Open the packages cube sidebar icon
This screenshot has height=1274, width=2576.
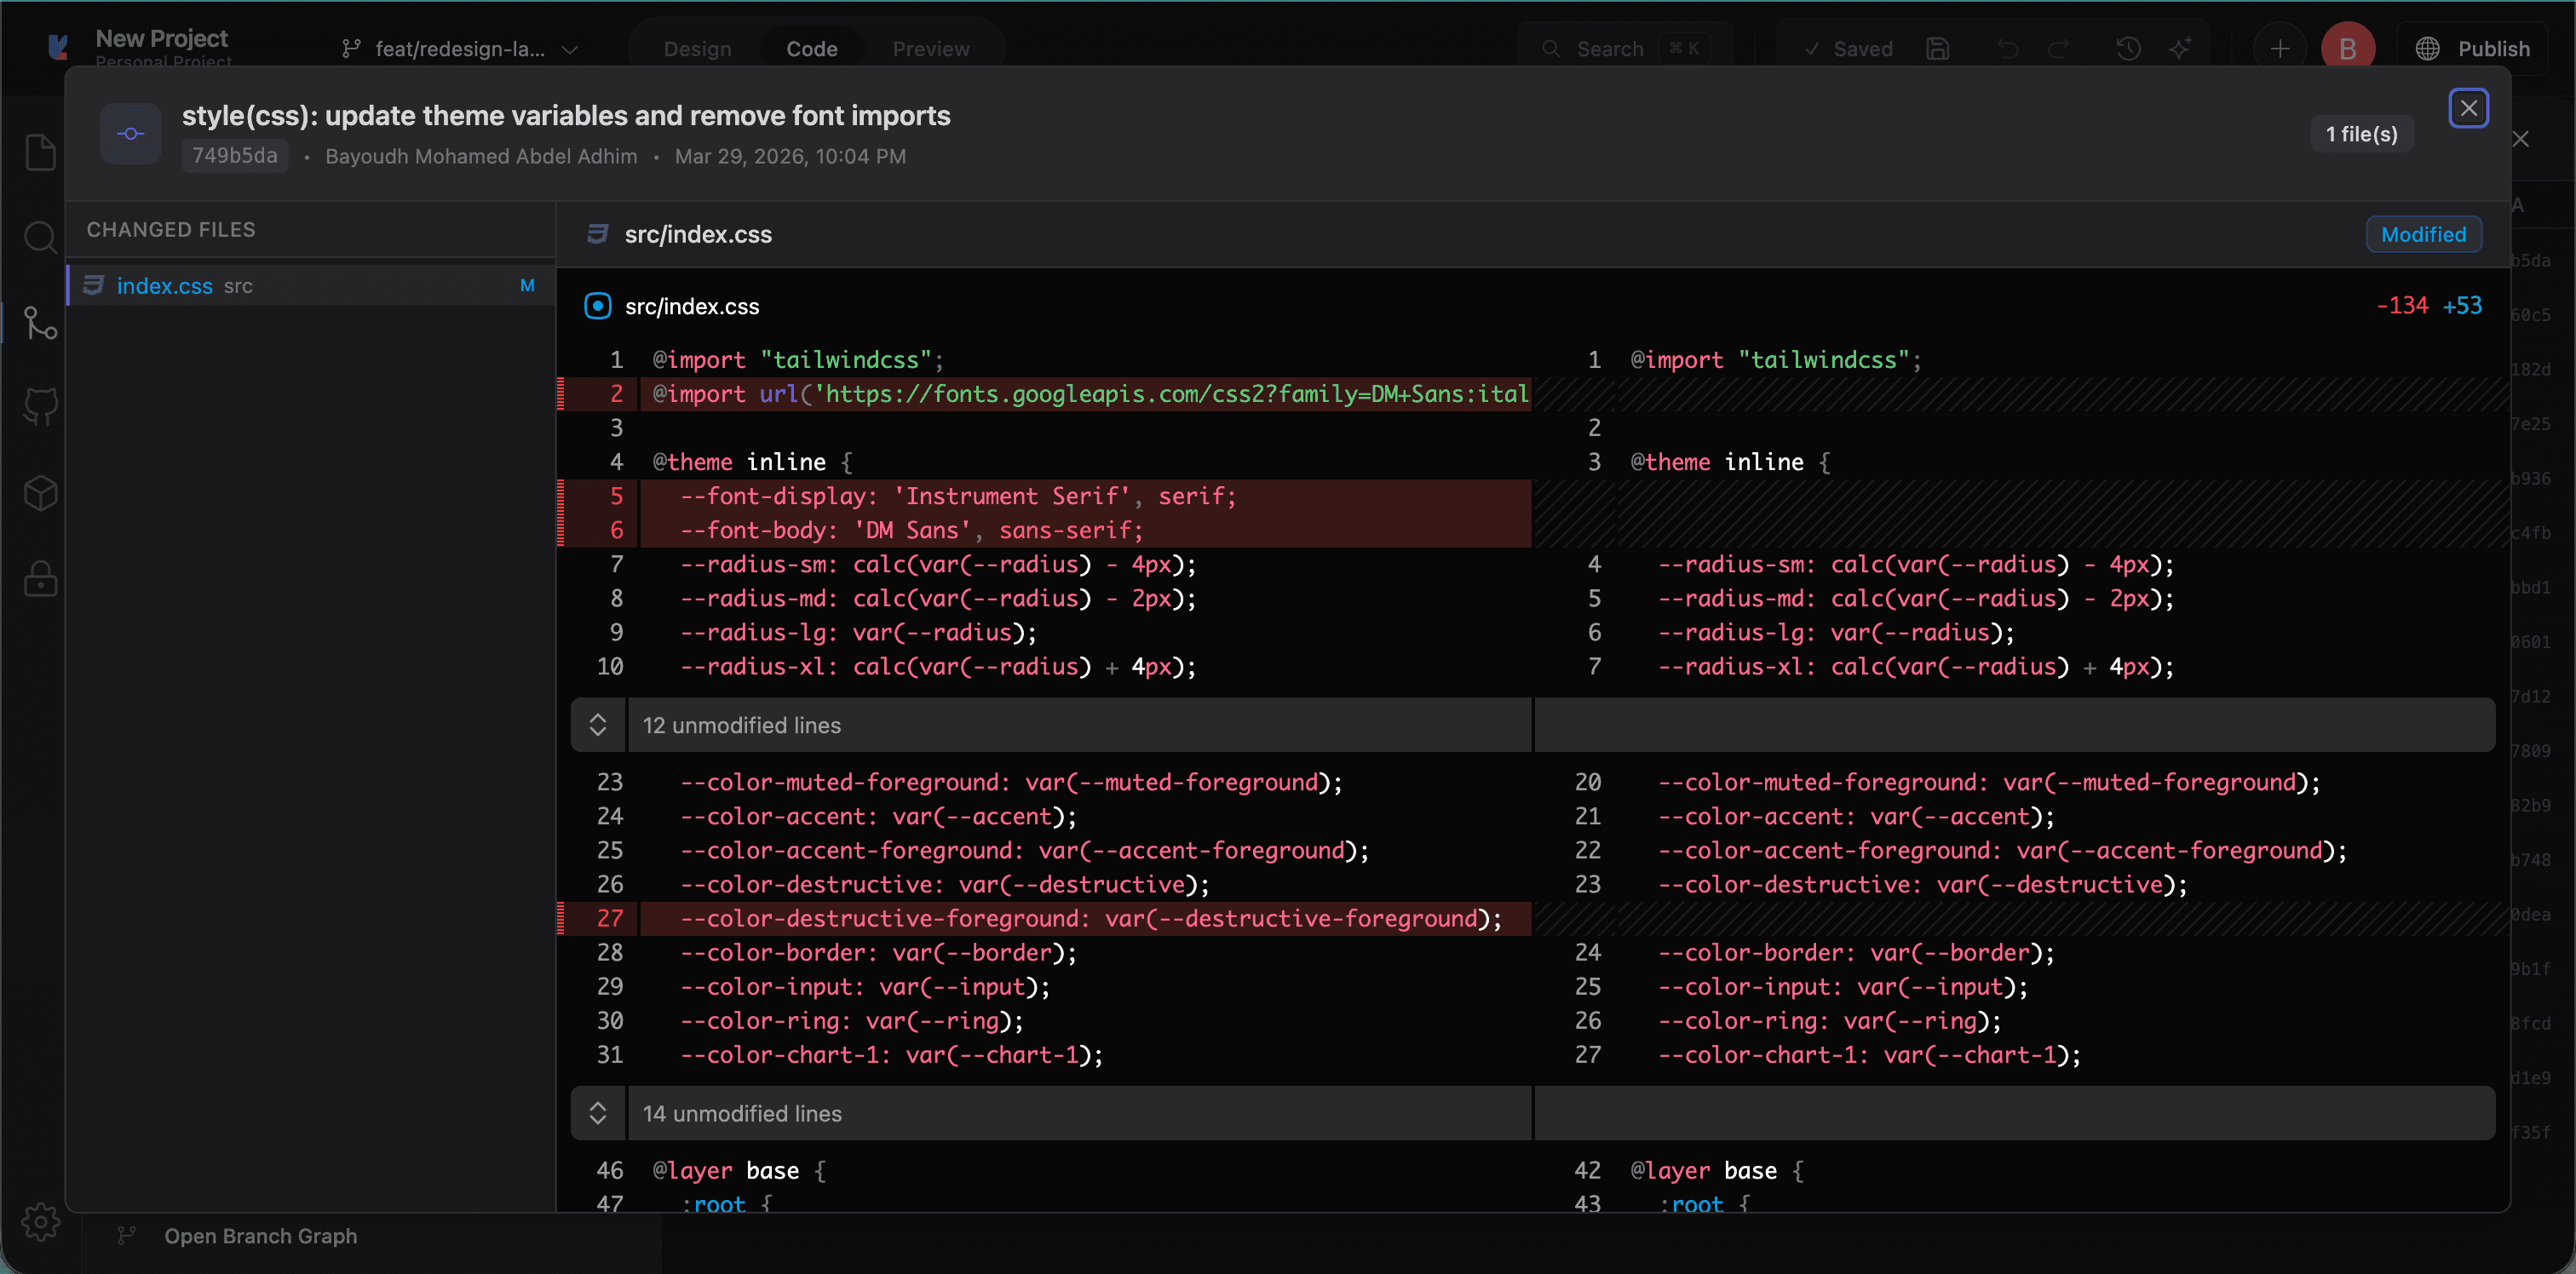(x=40, y=493)
